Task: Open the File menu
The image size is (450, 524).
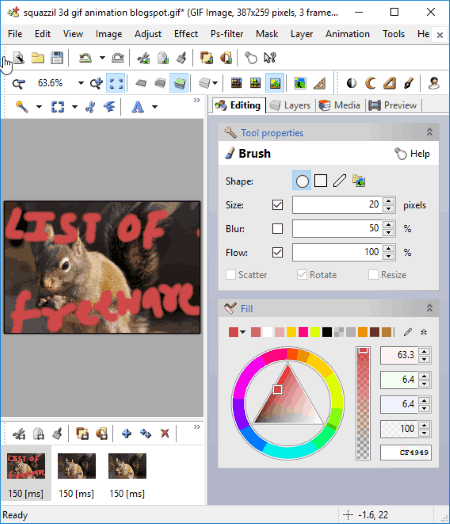Action: pos(15,34)
